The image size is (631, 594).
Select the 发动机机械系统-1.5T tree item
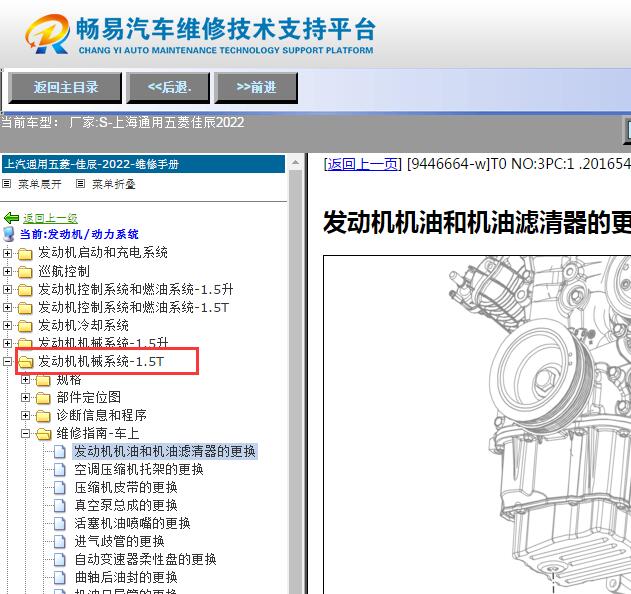tap(101, 361)
